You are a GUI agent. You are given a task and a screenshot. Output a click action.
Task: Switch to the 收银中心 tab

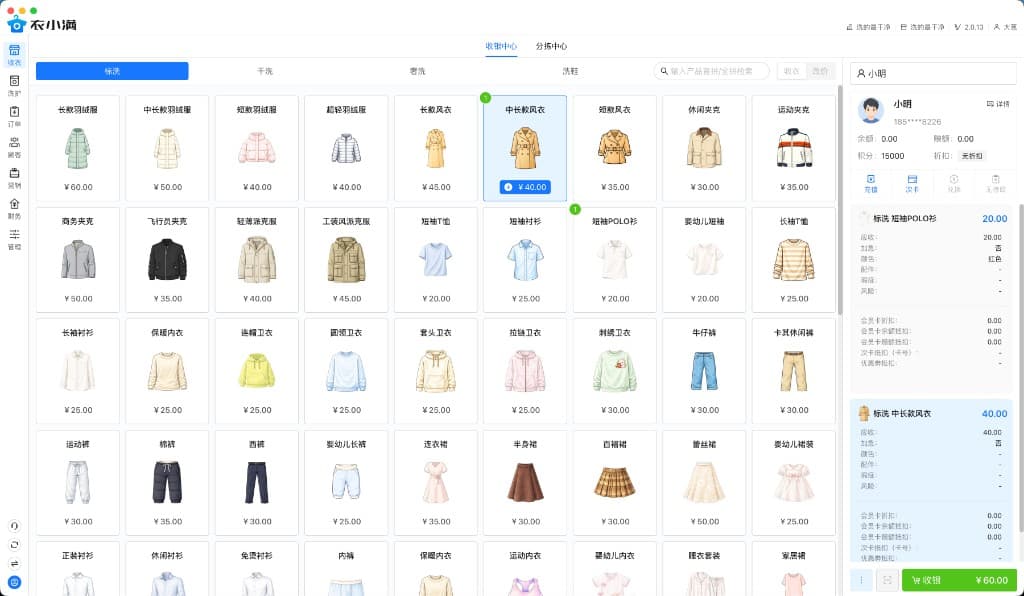(x=501, y=46)
